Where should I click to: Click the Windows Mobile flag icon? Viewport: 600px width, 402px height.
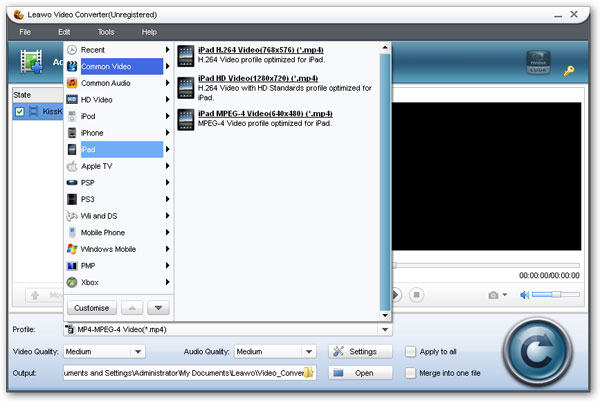point(72,249)
